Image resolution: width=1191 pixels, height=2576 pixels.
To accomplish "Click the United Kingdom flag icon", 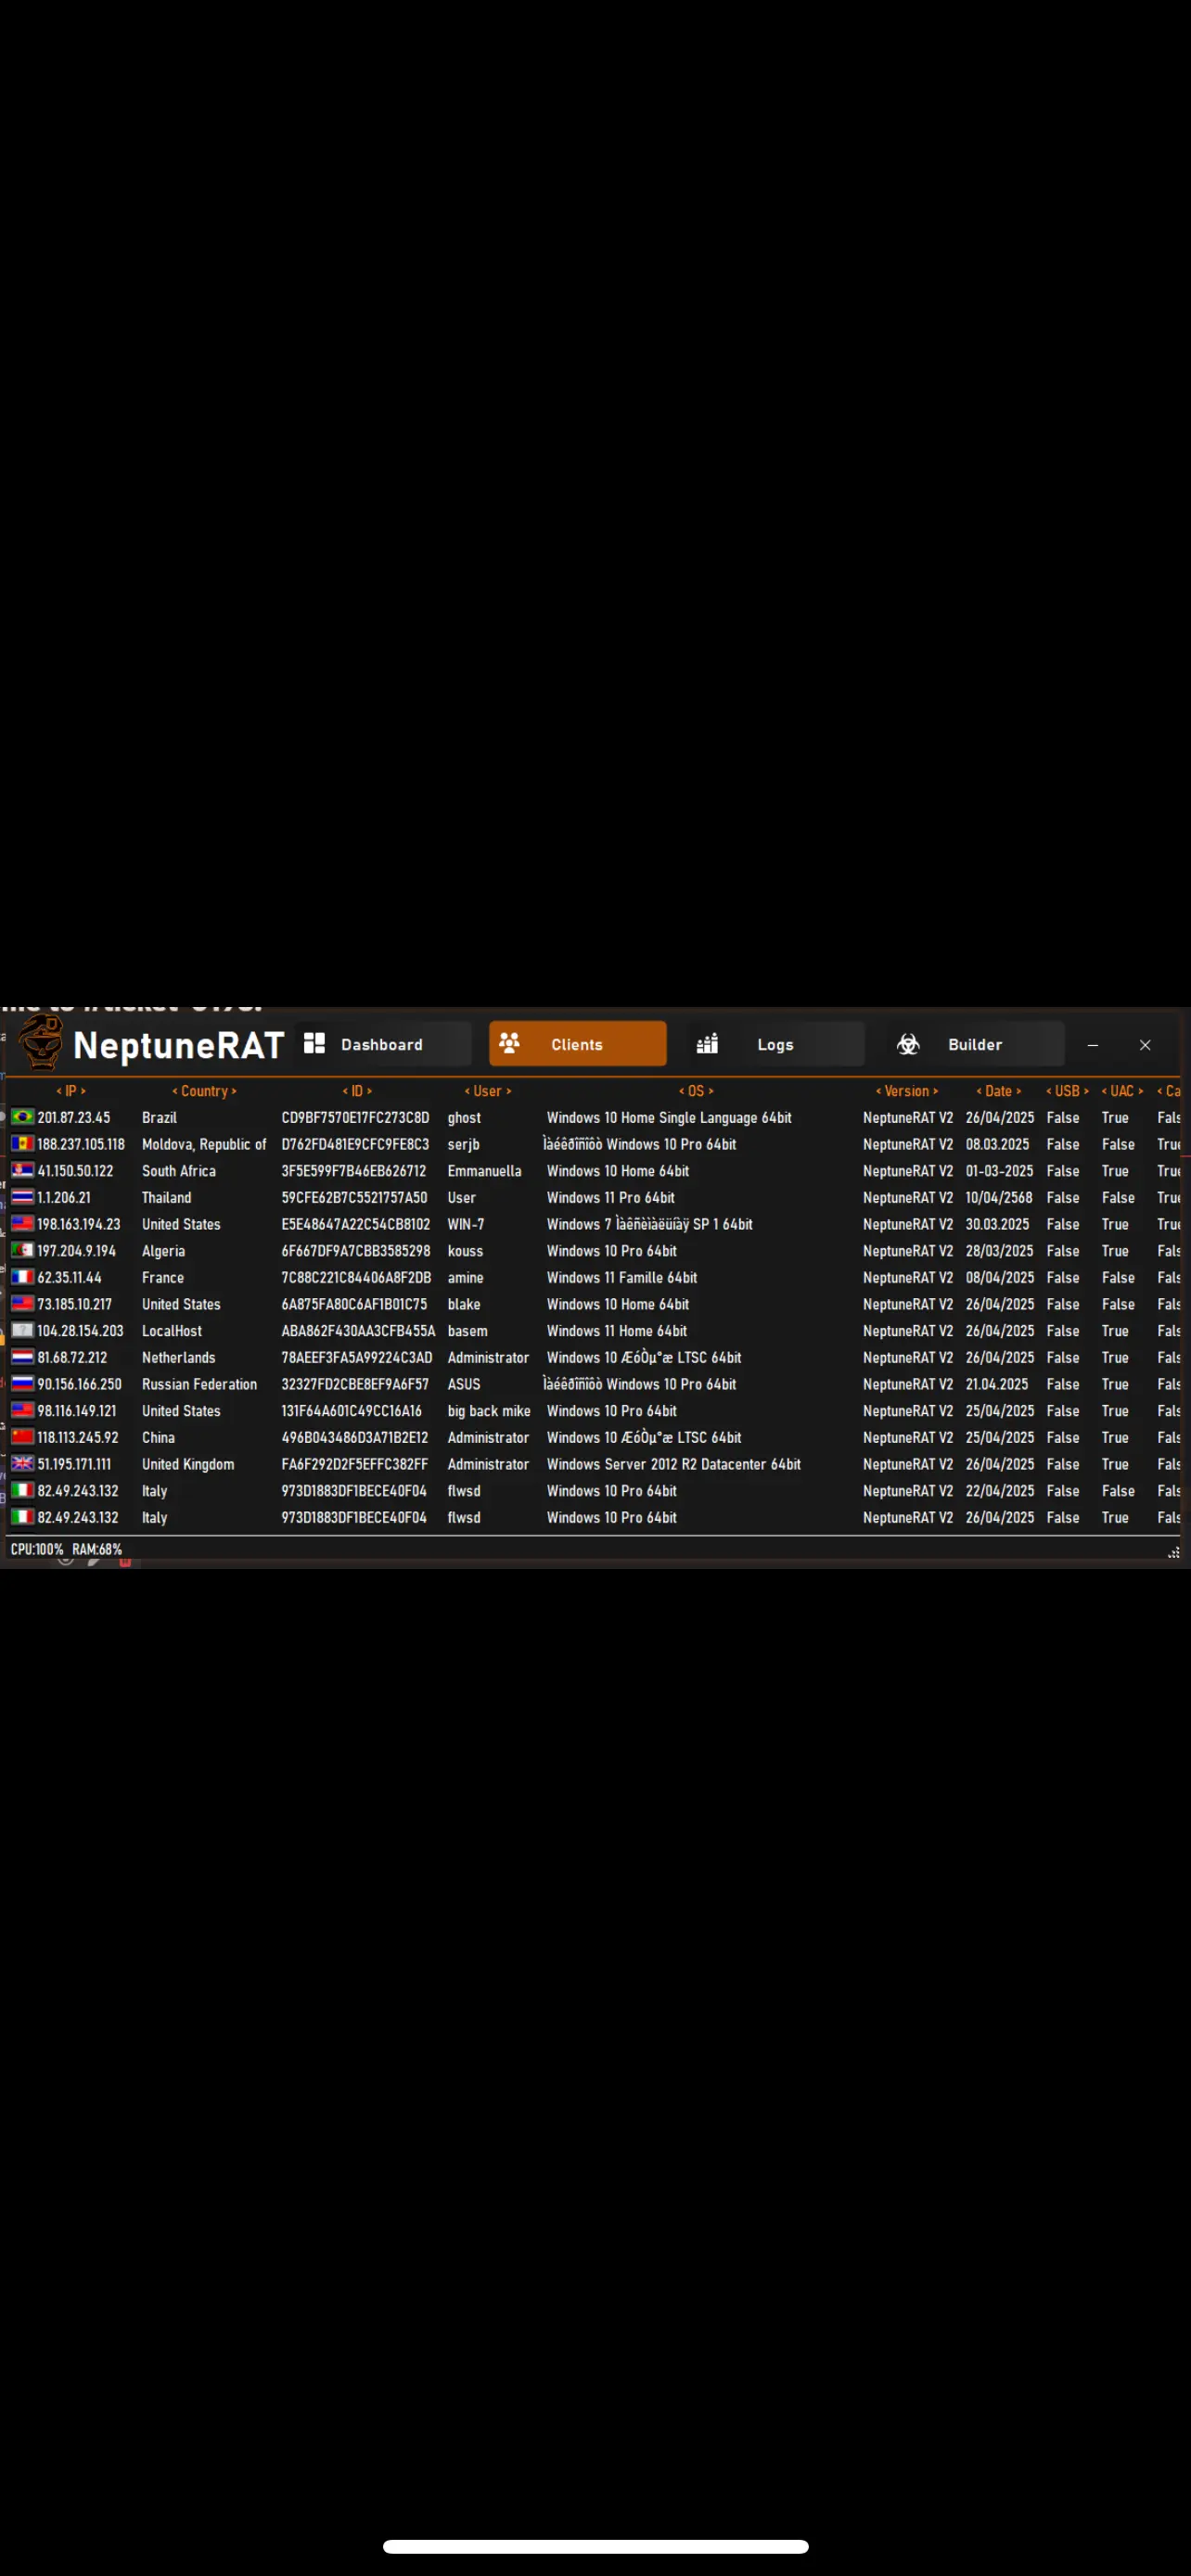I will click(22, 1464).
